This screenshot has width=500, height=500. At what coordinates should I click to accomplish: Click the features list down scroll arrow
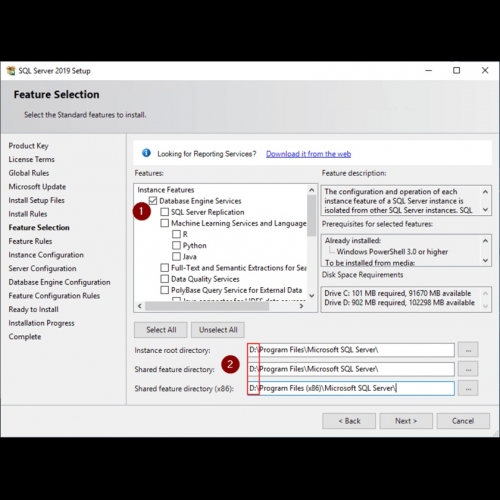(x=312, y=295)
